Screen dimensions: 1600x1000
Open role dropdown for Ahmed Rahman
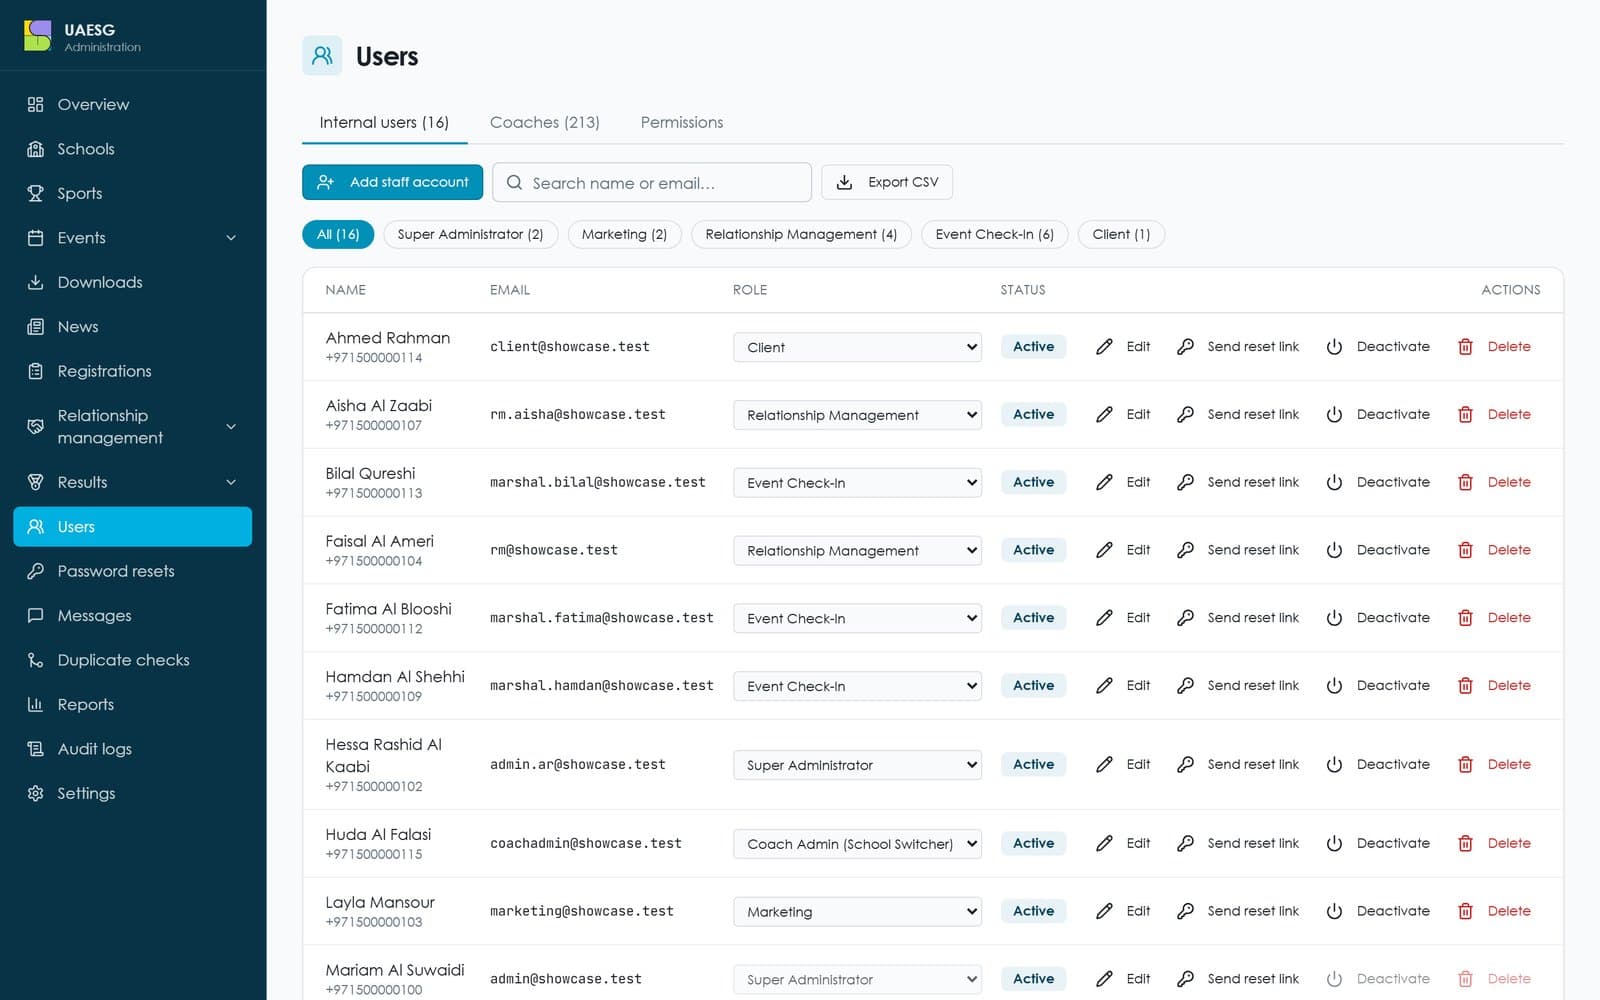[857, 347]
